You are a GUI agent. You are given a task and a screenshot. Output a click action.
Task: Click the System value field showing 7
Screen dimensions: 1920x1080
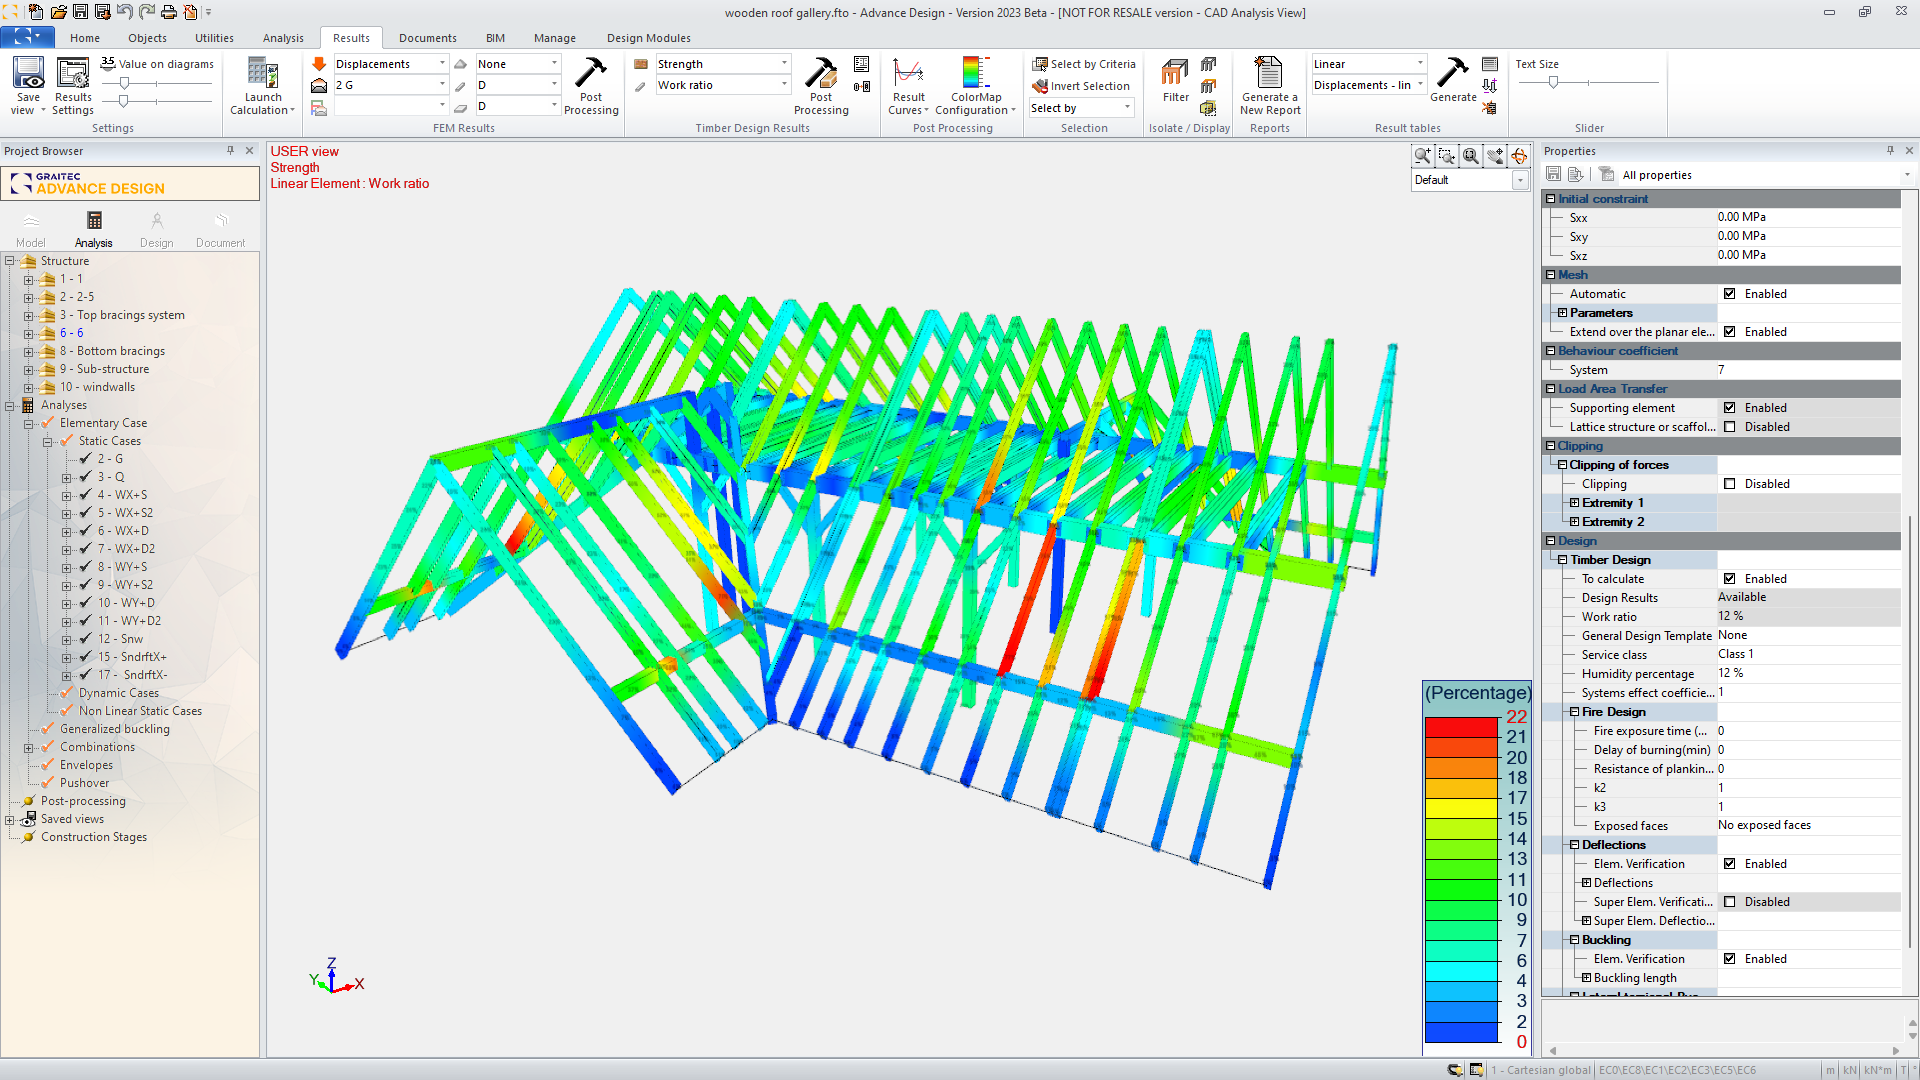pos(1808,370)
